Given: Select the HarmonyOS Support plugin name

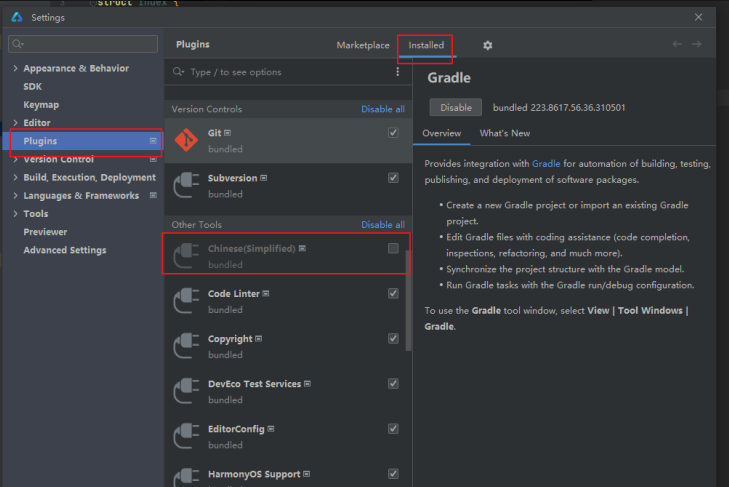Looking at the screenshot, I should pos(254,474).
